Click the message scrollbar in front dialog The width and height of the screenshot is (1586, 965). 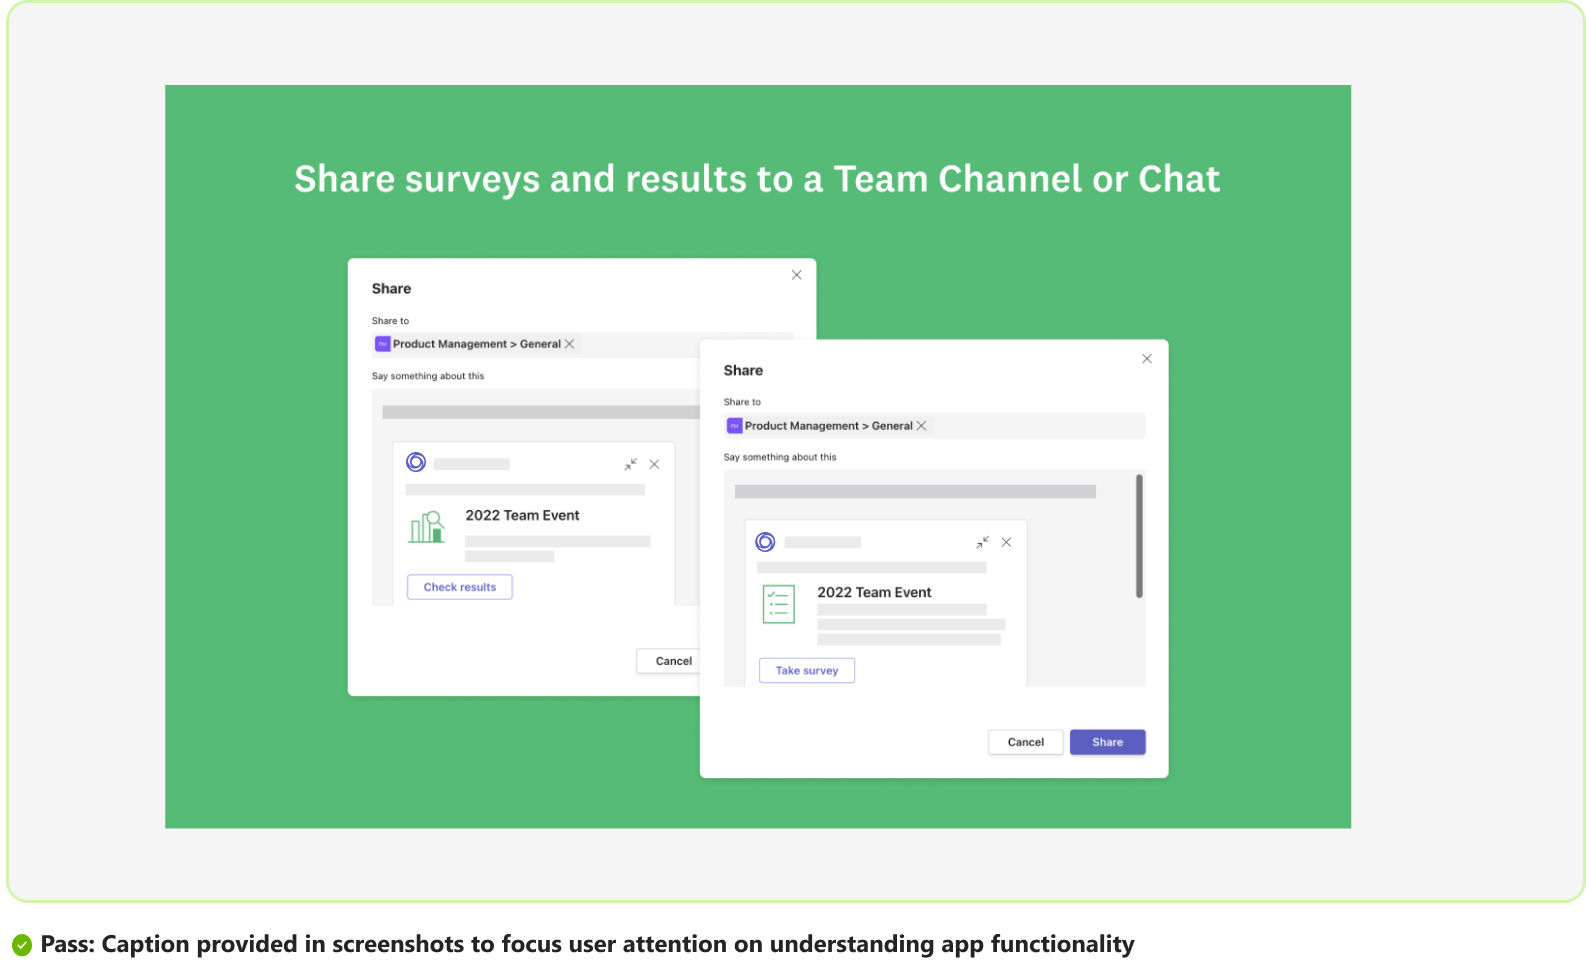pyautogui.click(x=1139, y=536)
